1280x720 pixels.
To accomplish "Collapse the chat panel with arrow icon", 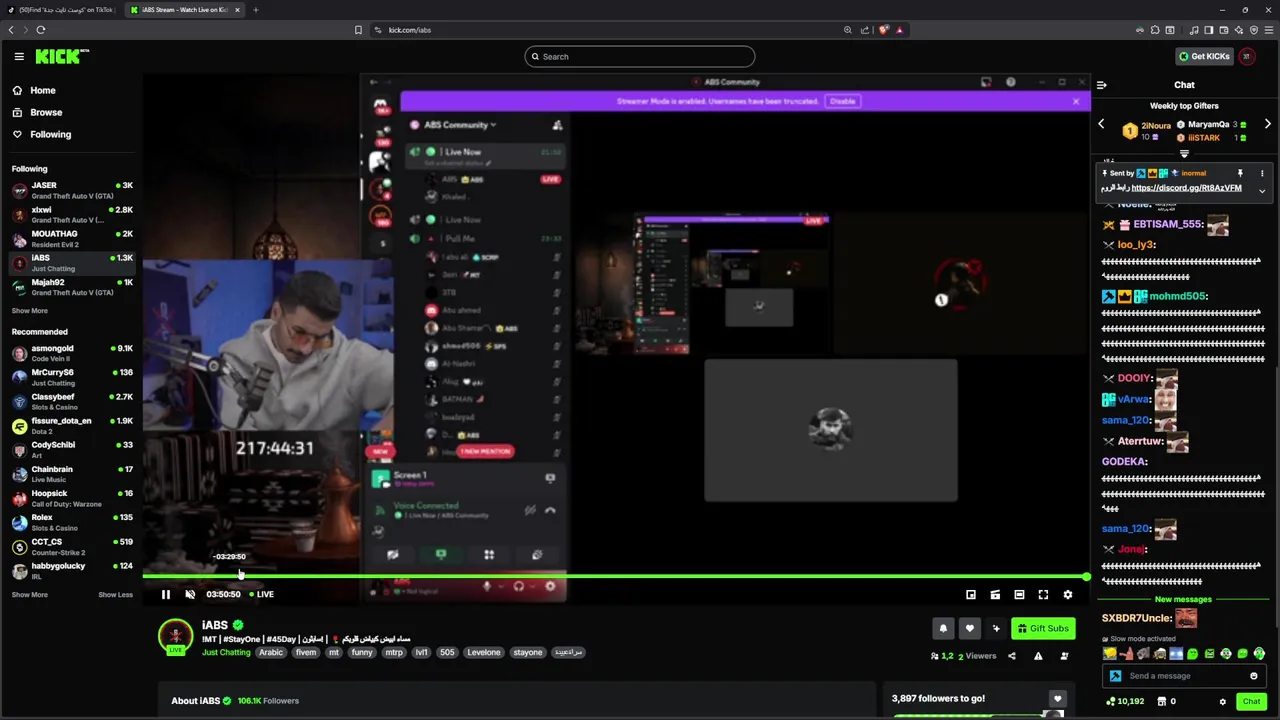I will [x=1101, y=85].
